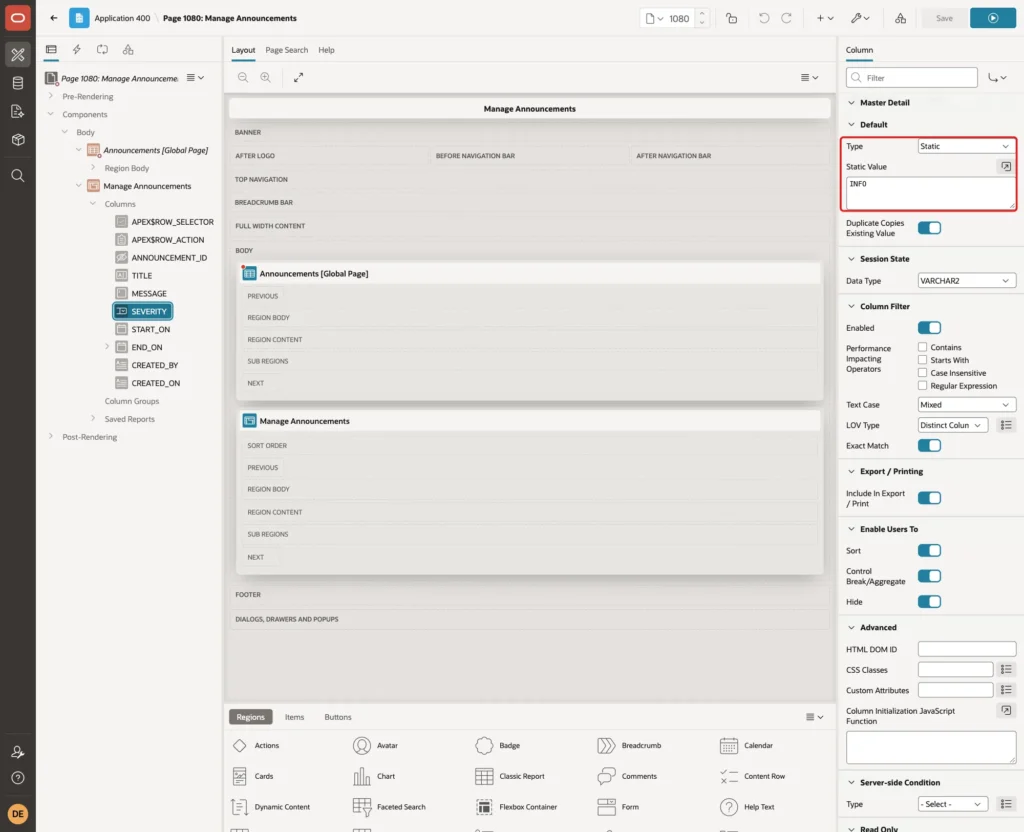Zoom out the layout view

coord(242,77)
